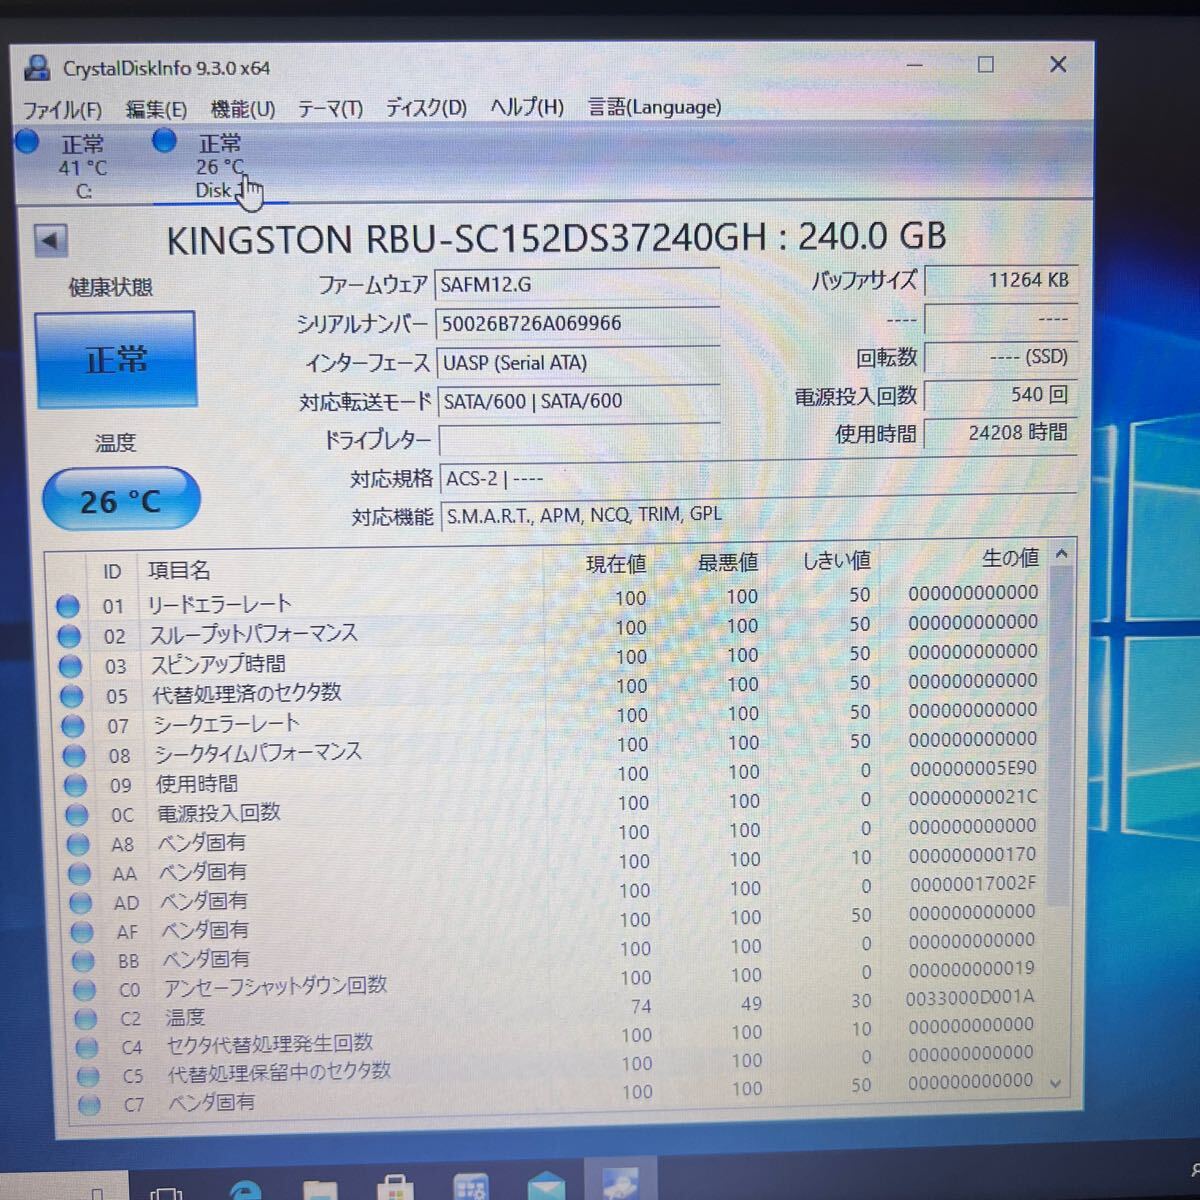
Task: Select the リードエラーレート row name
Action: click(x=219, y=605)
